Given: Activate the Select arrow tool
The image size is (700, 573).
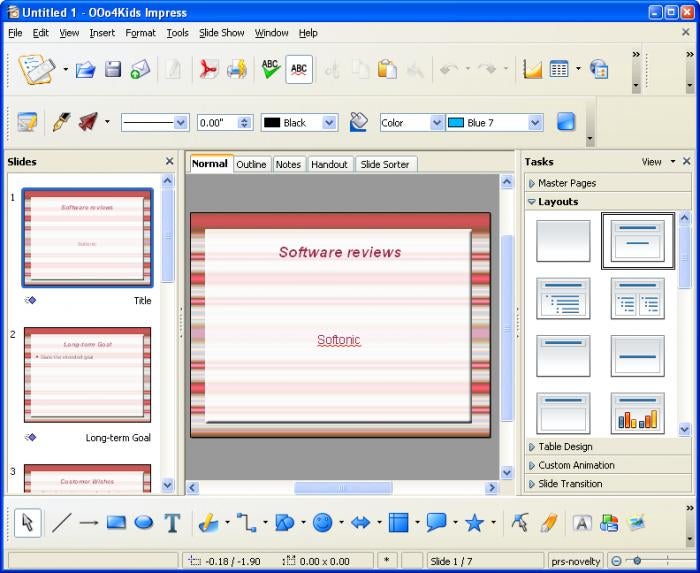Looking at the screenshot, I should coord(28,523).
